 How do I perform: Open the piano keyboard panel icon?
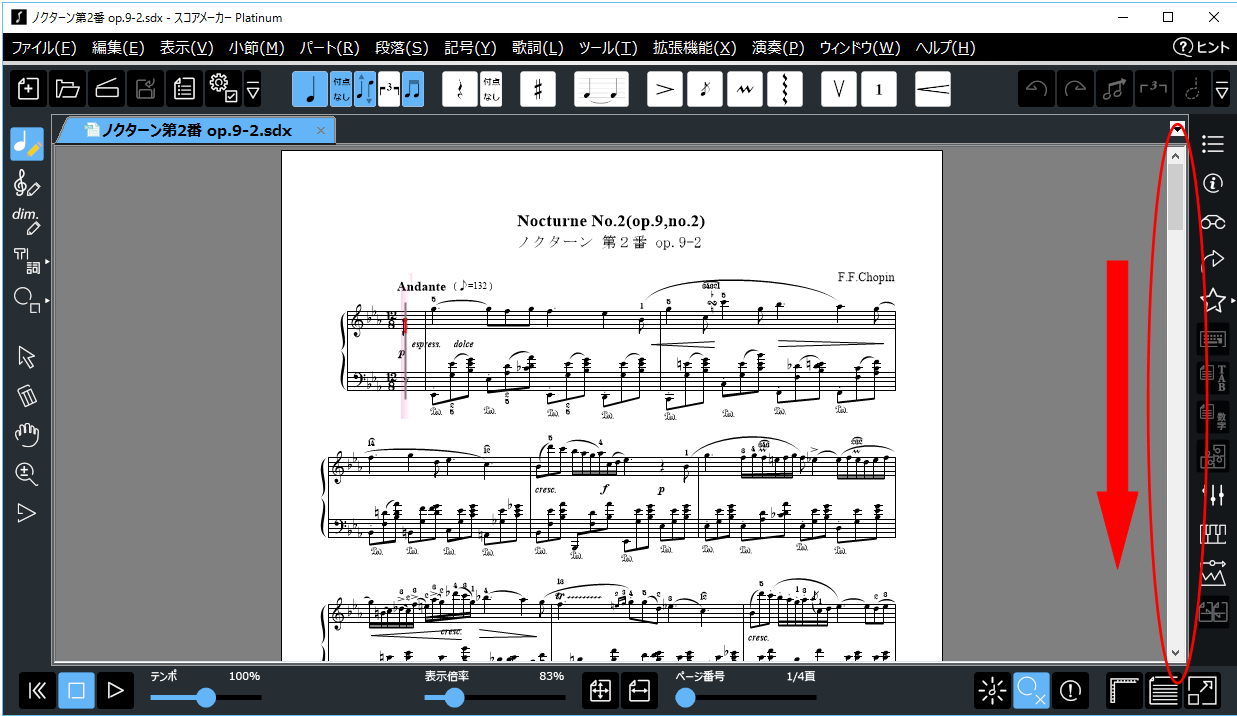pos(1213,533)
